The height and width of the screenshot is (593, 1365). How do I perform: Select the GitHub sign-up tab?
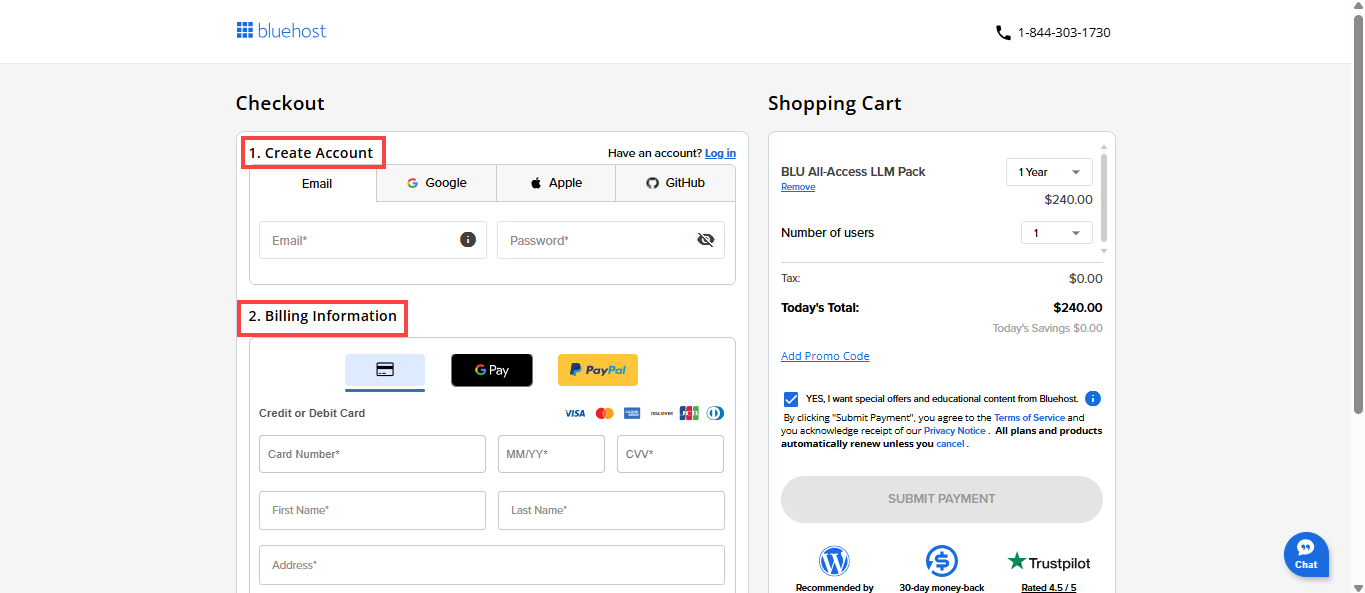[x=675, y=183]
